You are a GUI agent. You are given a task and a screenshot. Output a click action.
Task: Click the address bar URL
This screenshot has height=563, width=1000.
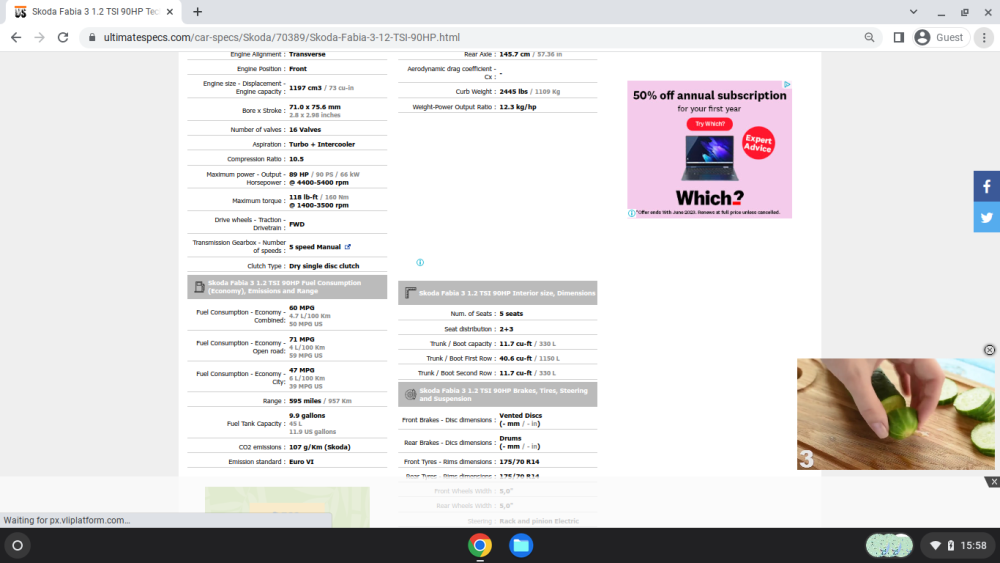tap(282, 38)
